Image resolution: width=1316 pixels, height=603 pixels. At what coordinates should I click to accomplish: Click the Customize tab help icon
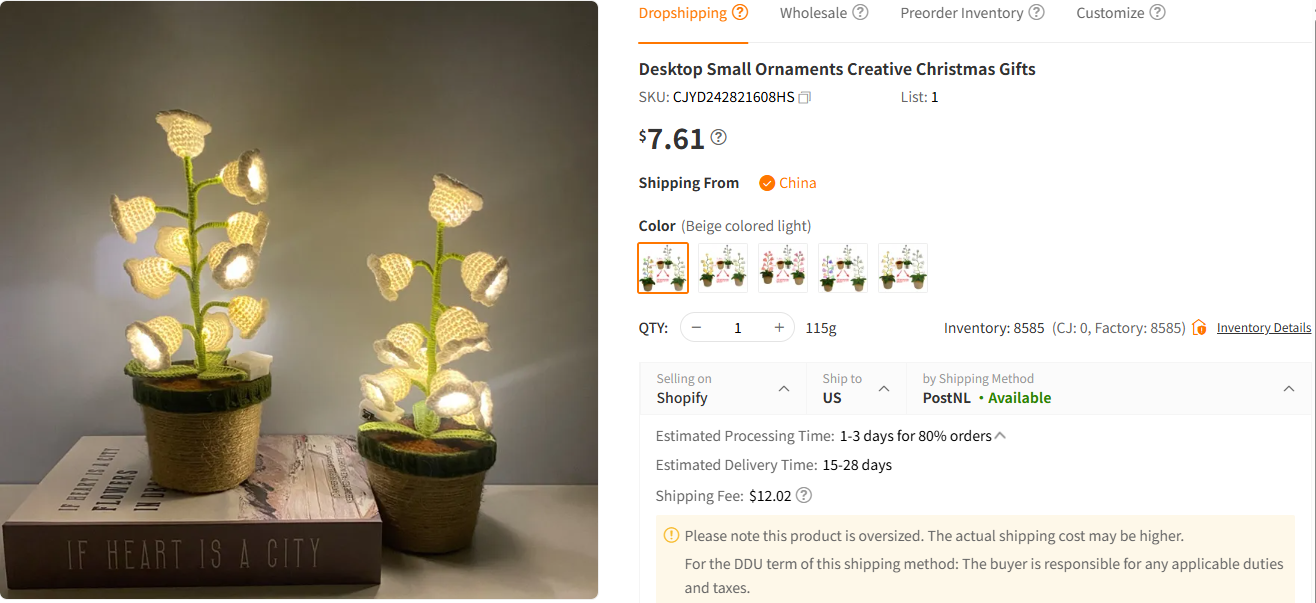click(x=1158, y=12)
